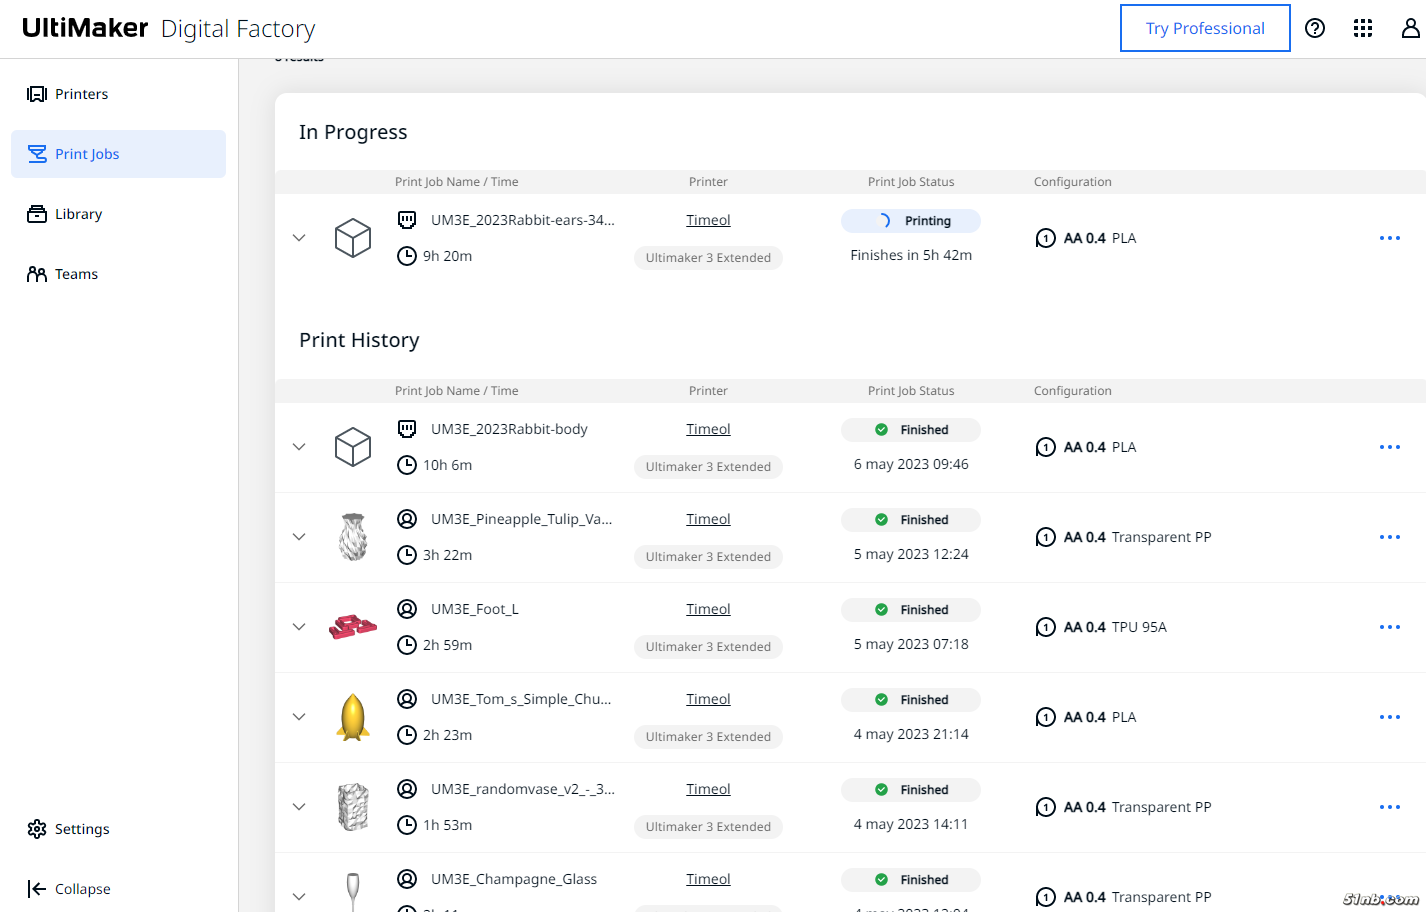Click the three dots for UM3E_2023Rabbit-body

(x=1389, y=447)
